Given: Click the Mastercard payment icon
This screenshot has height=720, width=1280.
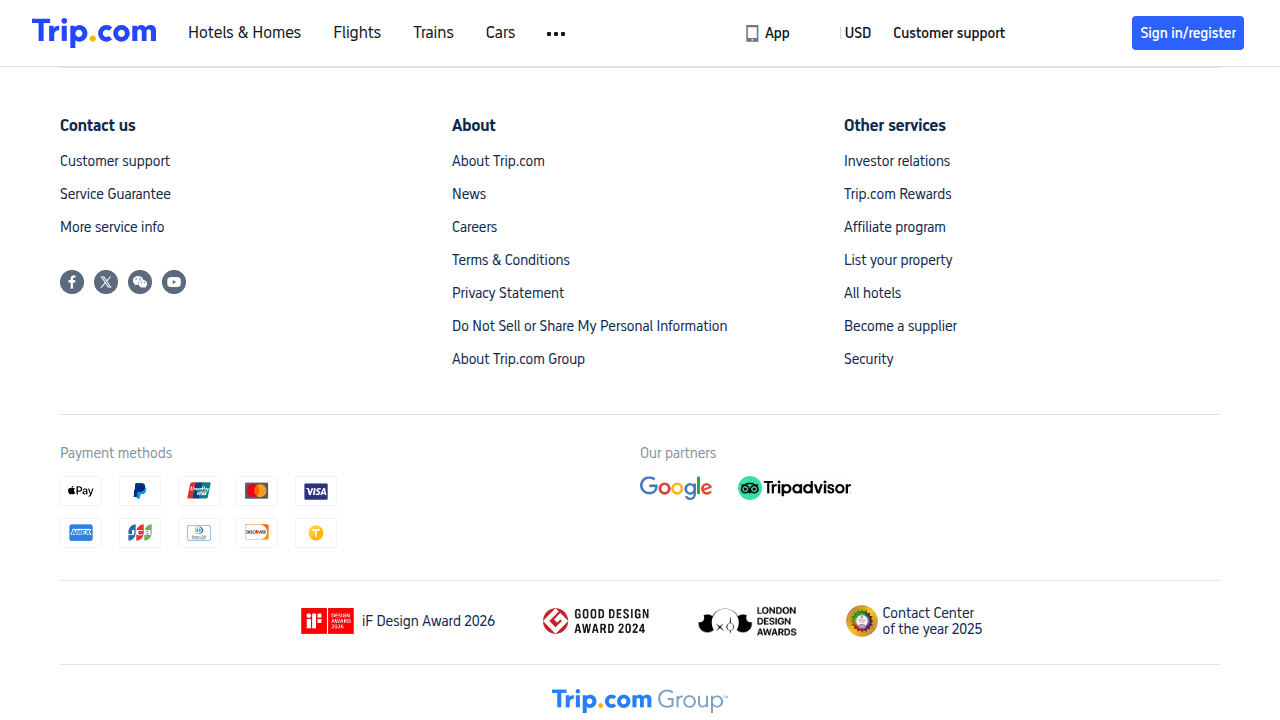Looking at the screenshot, I should (257, 491).
